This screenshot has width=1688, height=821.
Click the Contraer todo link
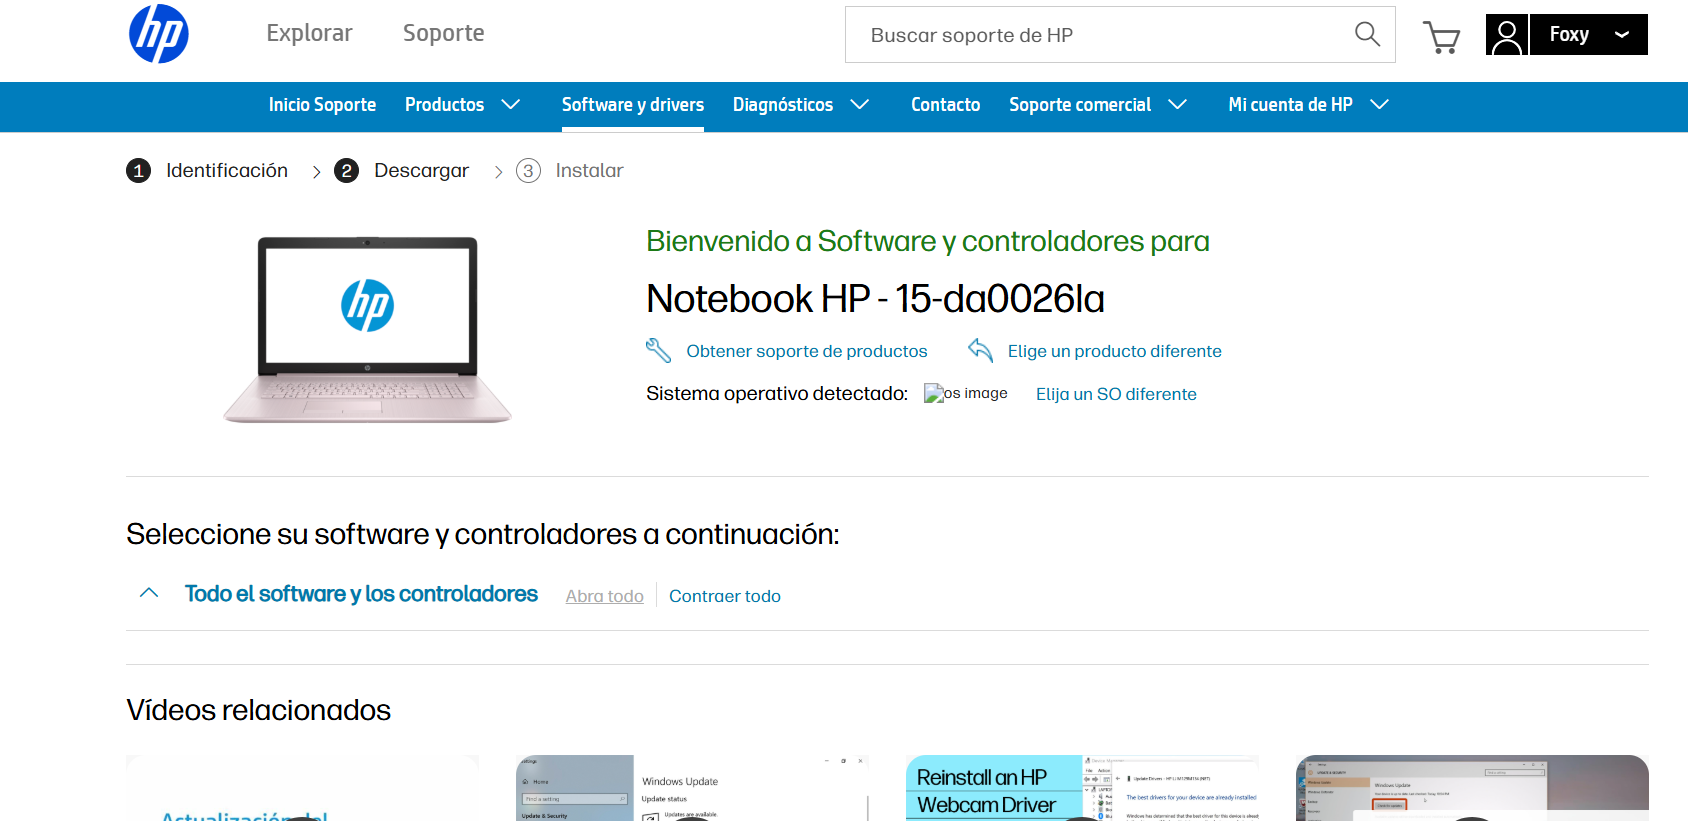click(725, 596)
